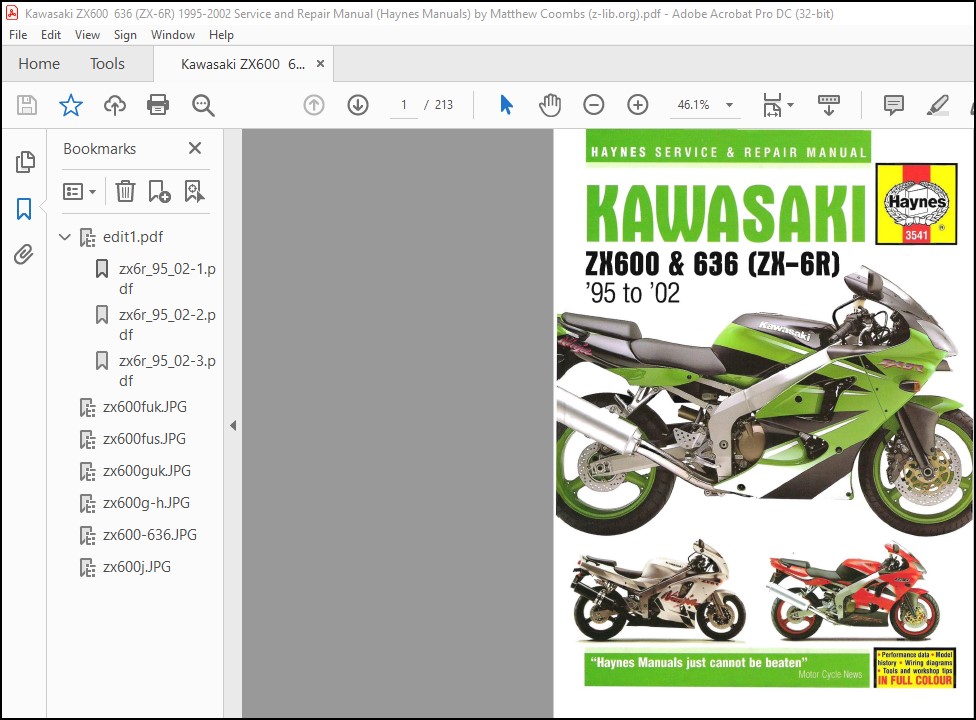
Task: Zoom in with the plus button
Action: (x=637, y=105)
